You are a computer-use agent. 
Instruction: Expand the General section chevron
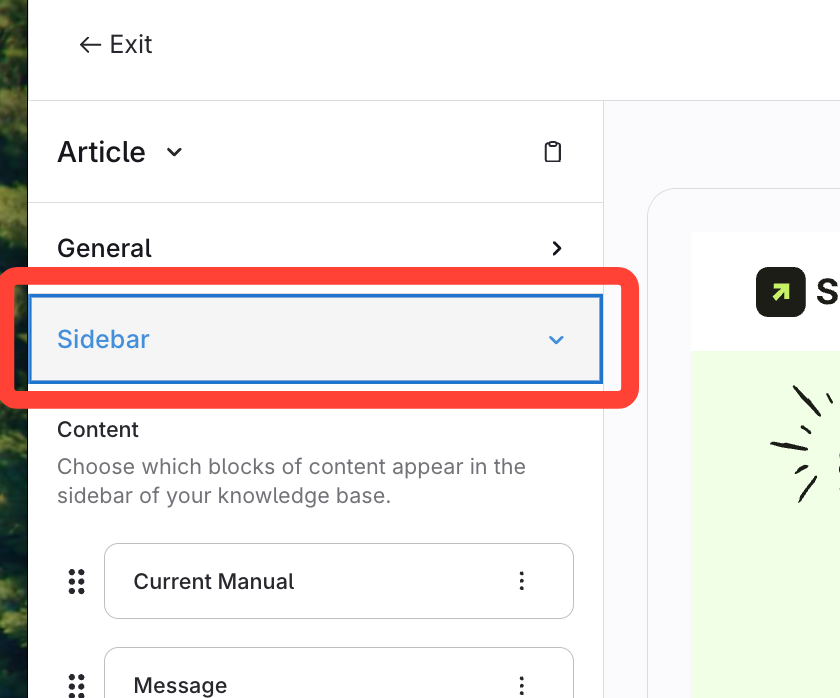pyautogui.click(x=557, y=248)
